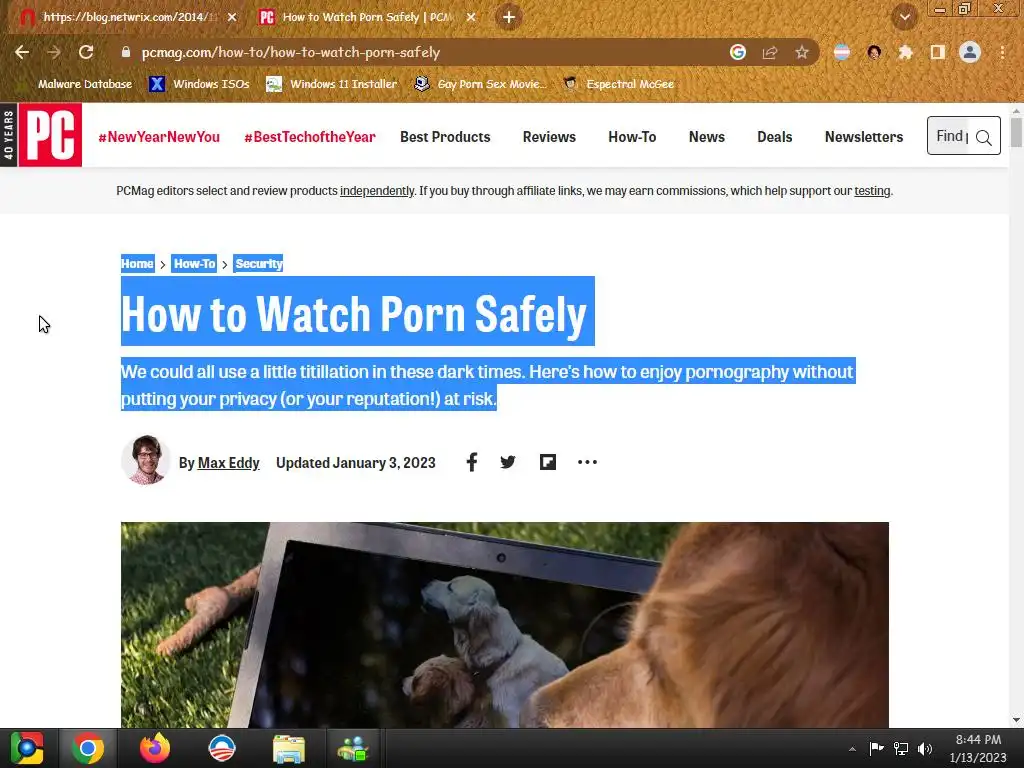Screen dimensions: 1024x768
Task: Open Newsletters menu item
Action: (x=863, y=136)
